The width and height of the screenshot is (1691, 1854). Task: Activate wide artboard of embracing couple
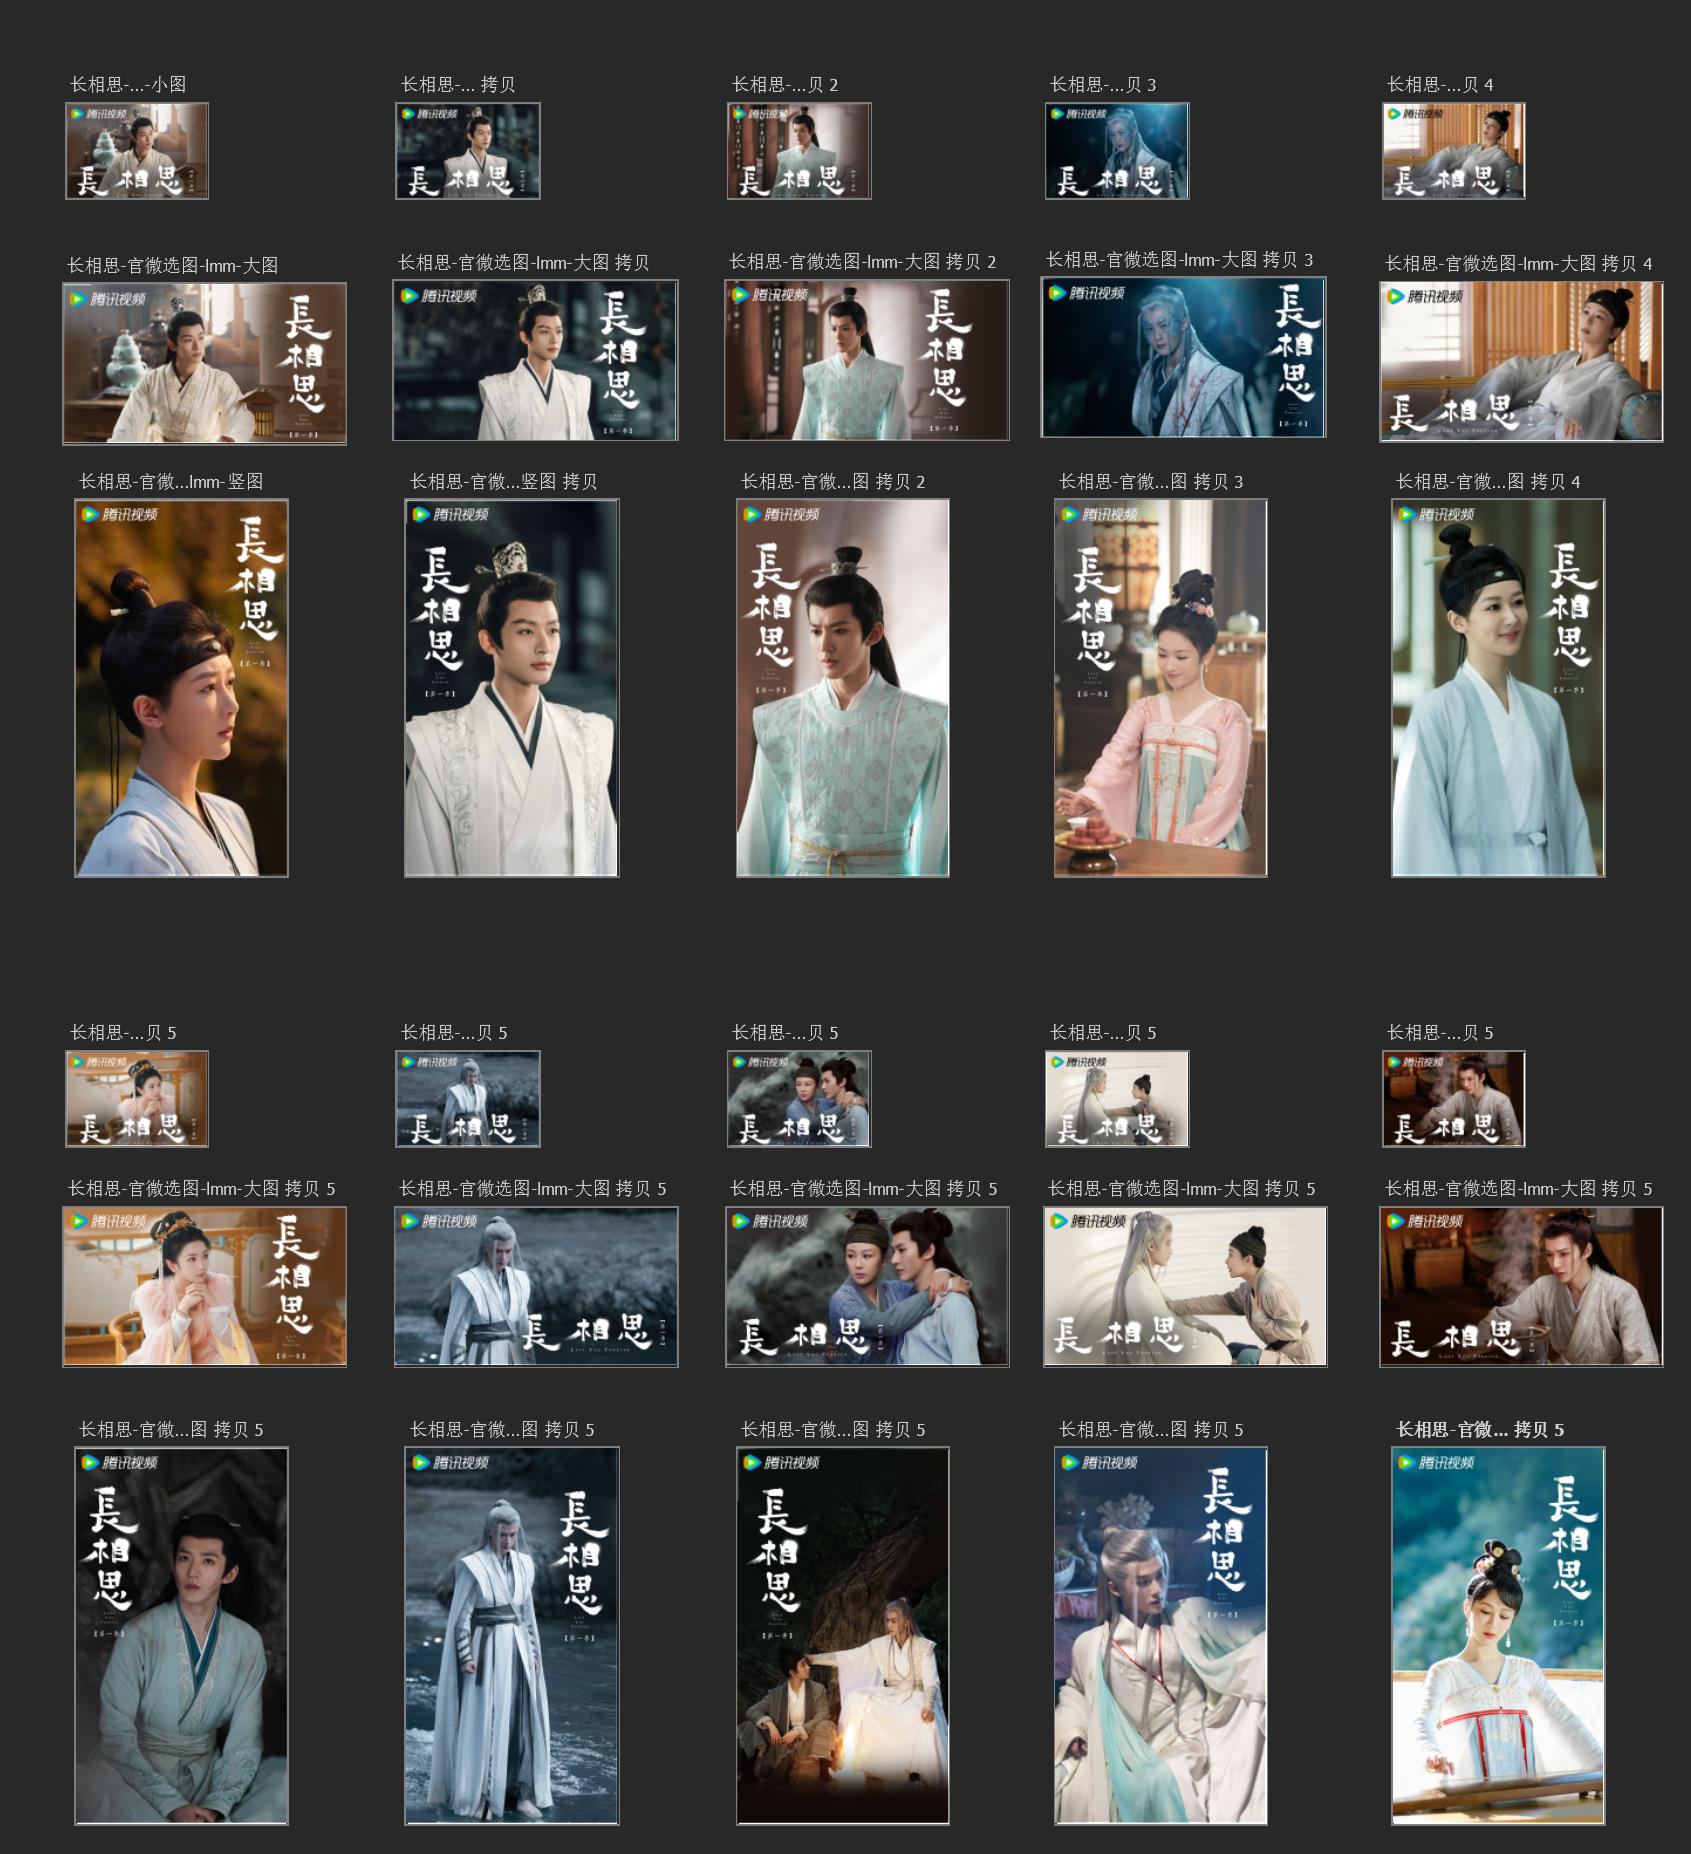tap(867, 1287)
